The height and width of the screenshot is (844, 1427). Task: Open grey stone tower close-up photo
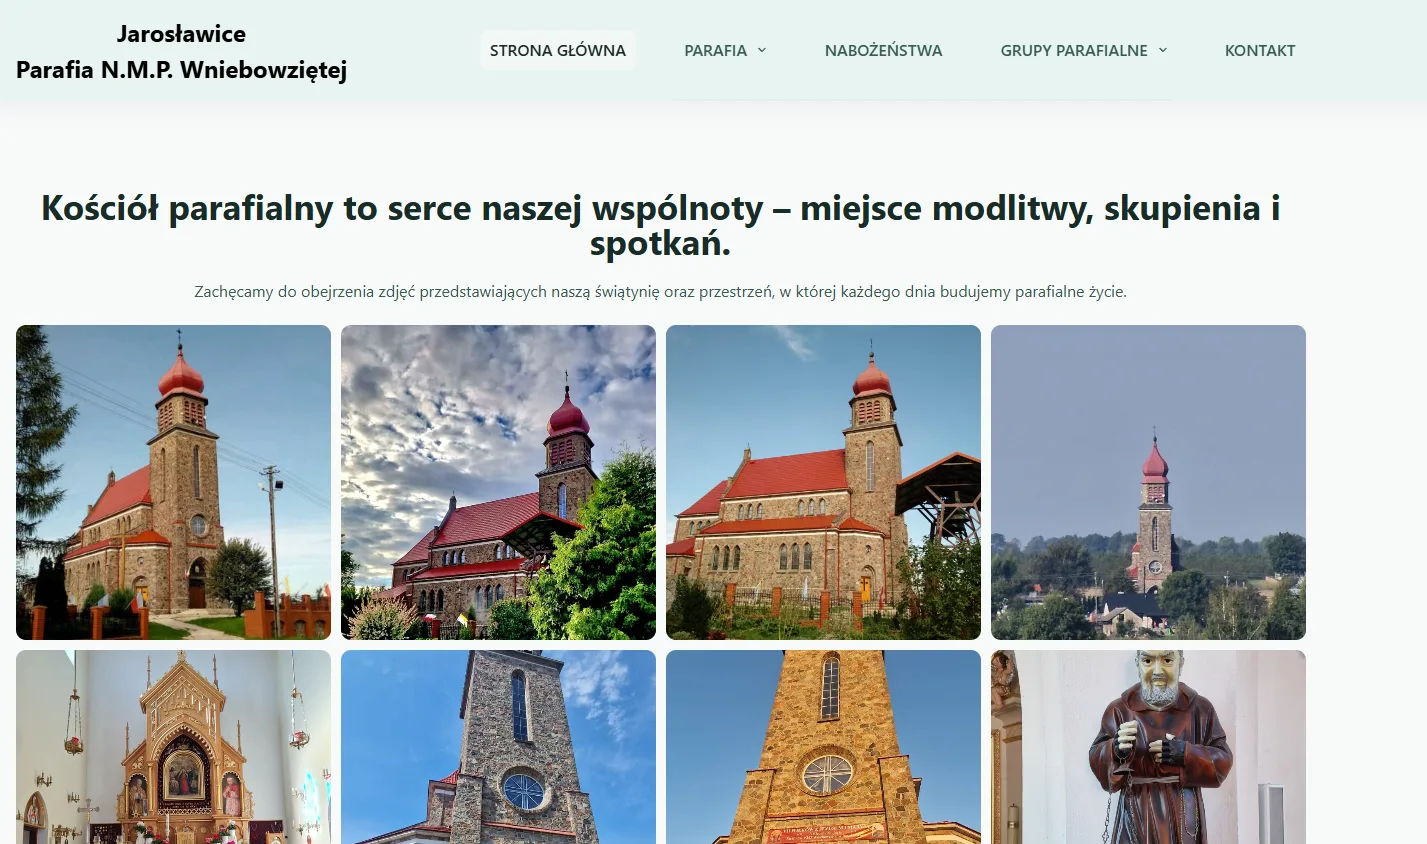pos(498,747)
